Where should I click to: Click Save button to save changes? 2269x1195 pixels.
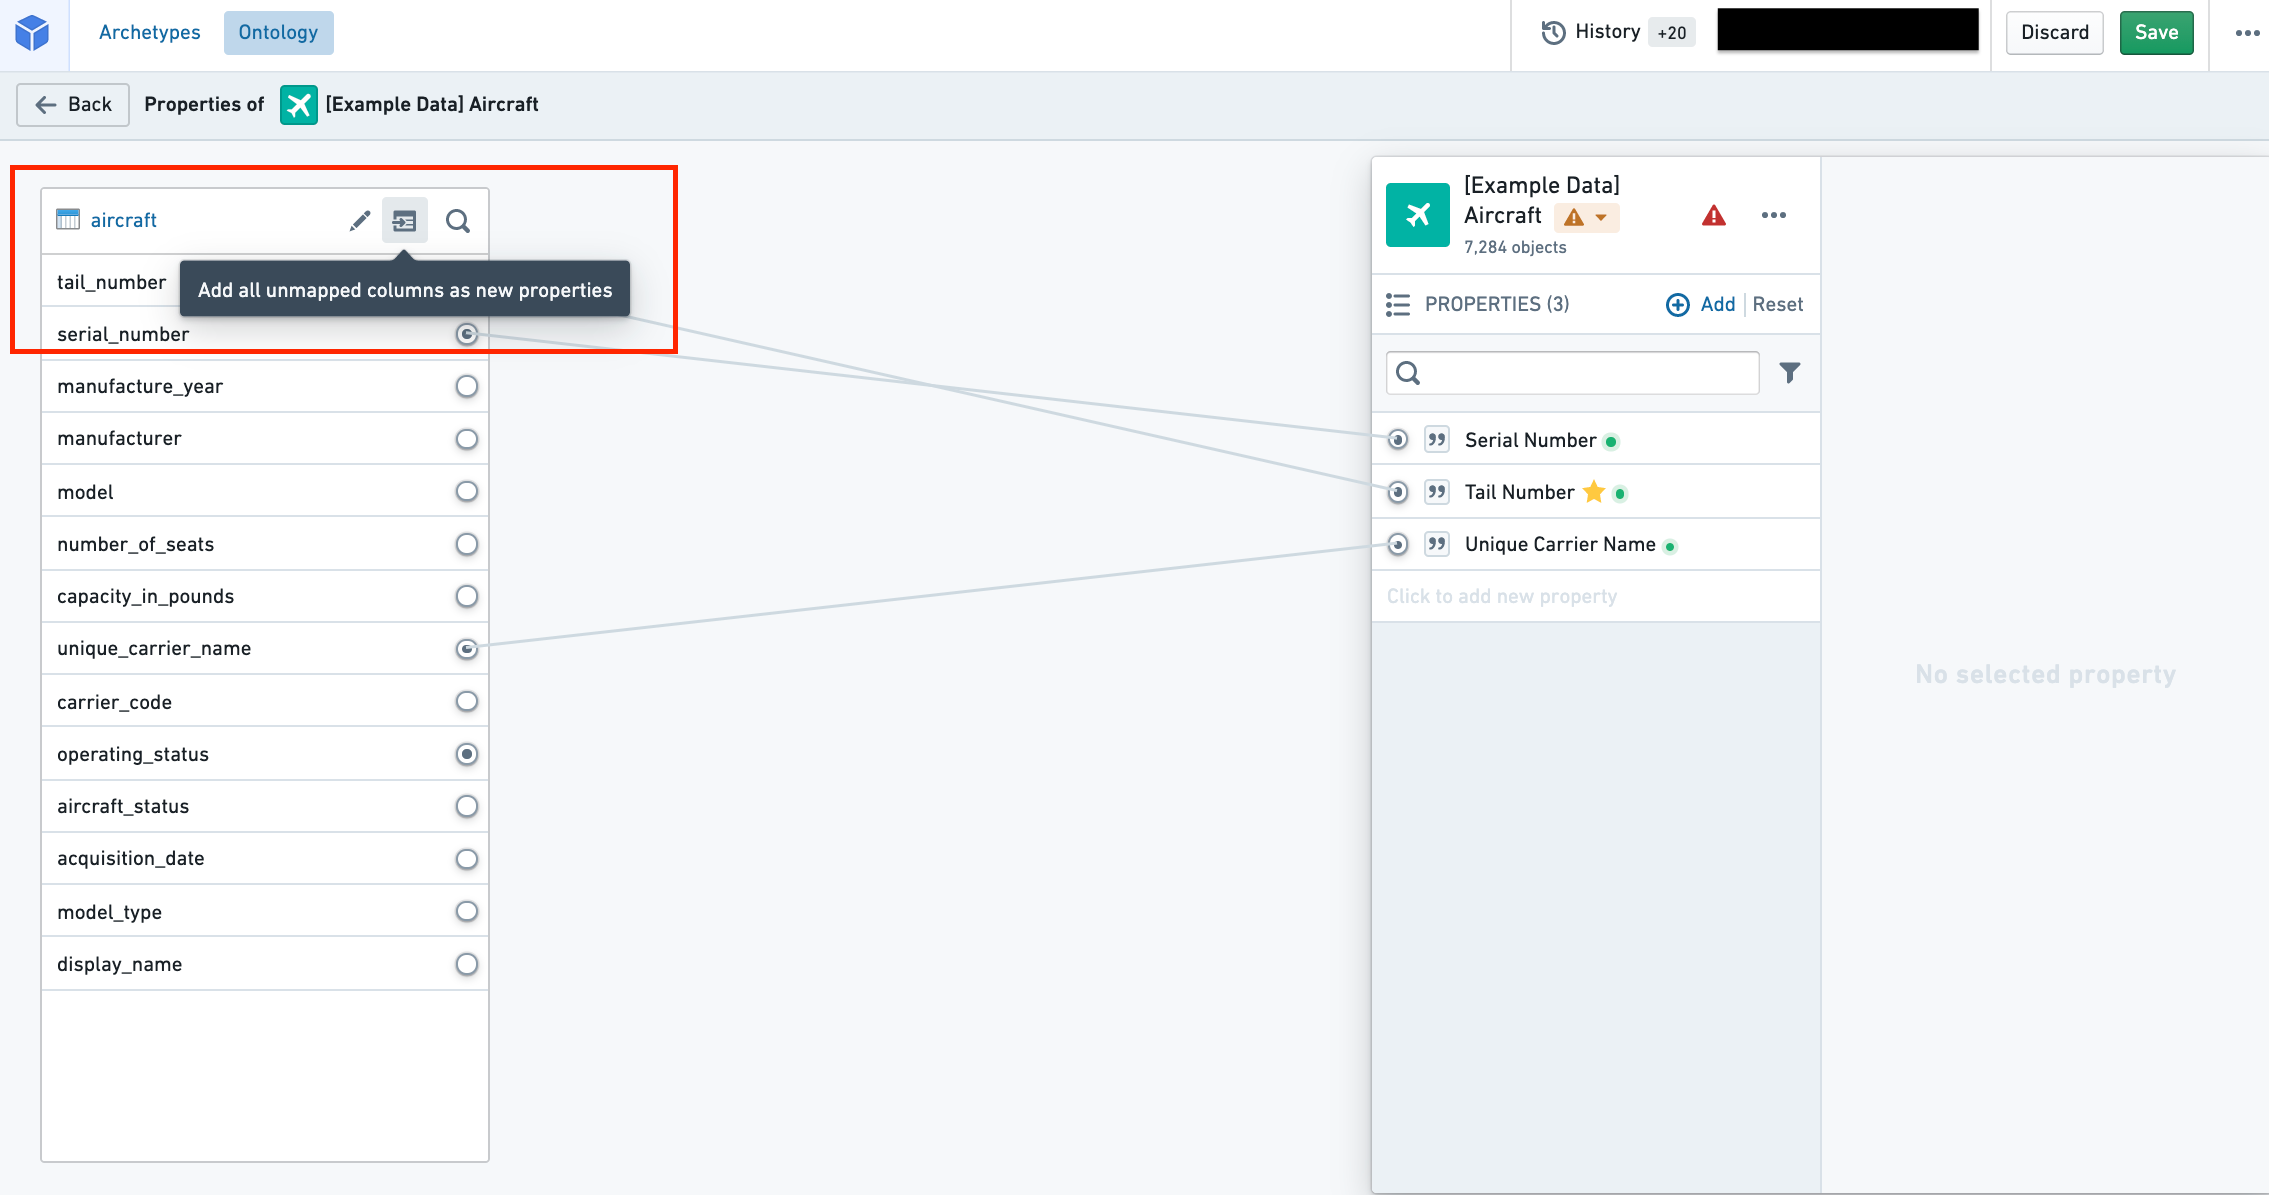coord(2158,30)
